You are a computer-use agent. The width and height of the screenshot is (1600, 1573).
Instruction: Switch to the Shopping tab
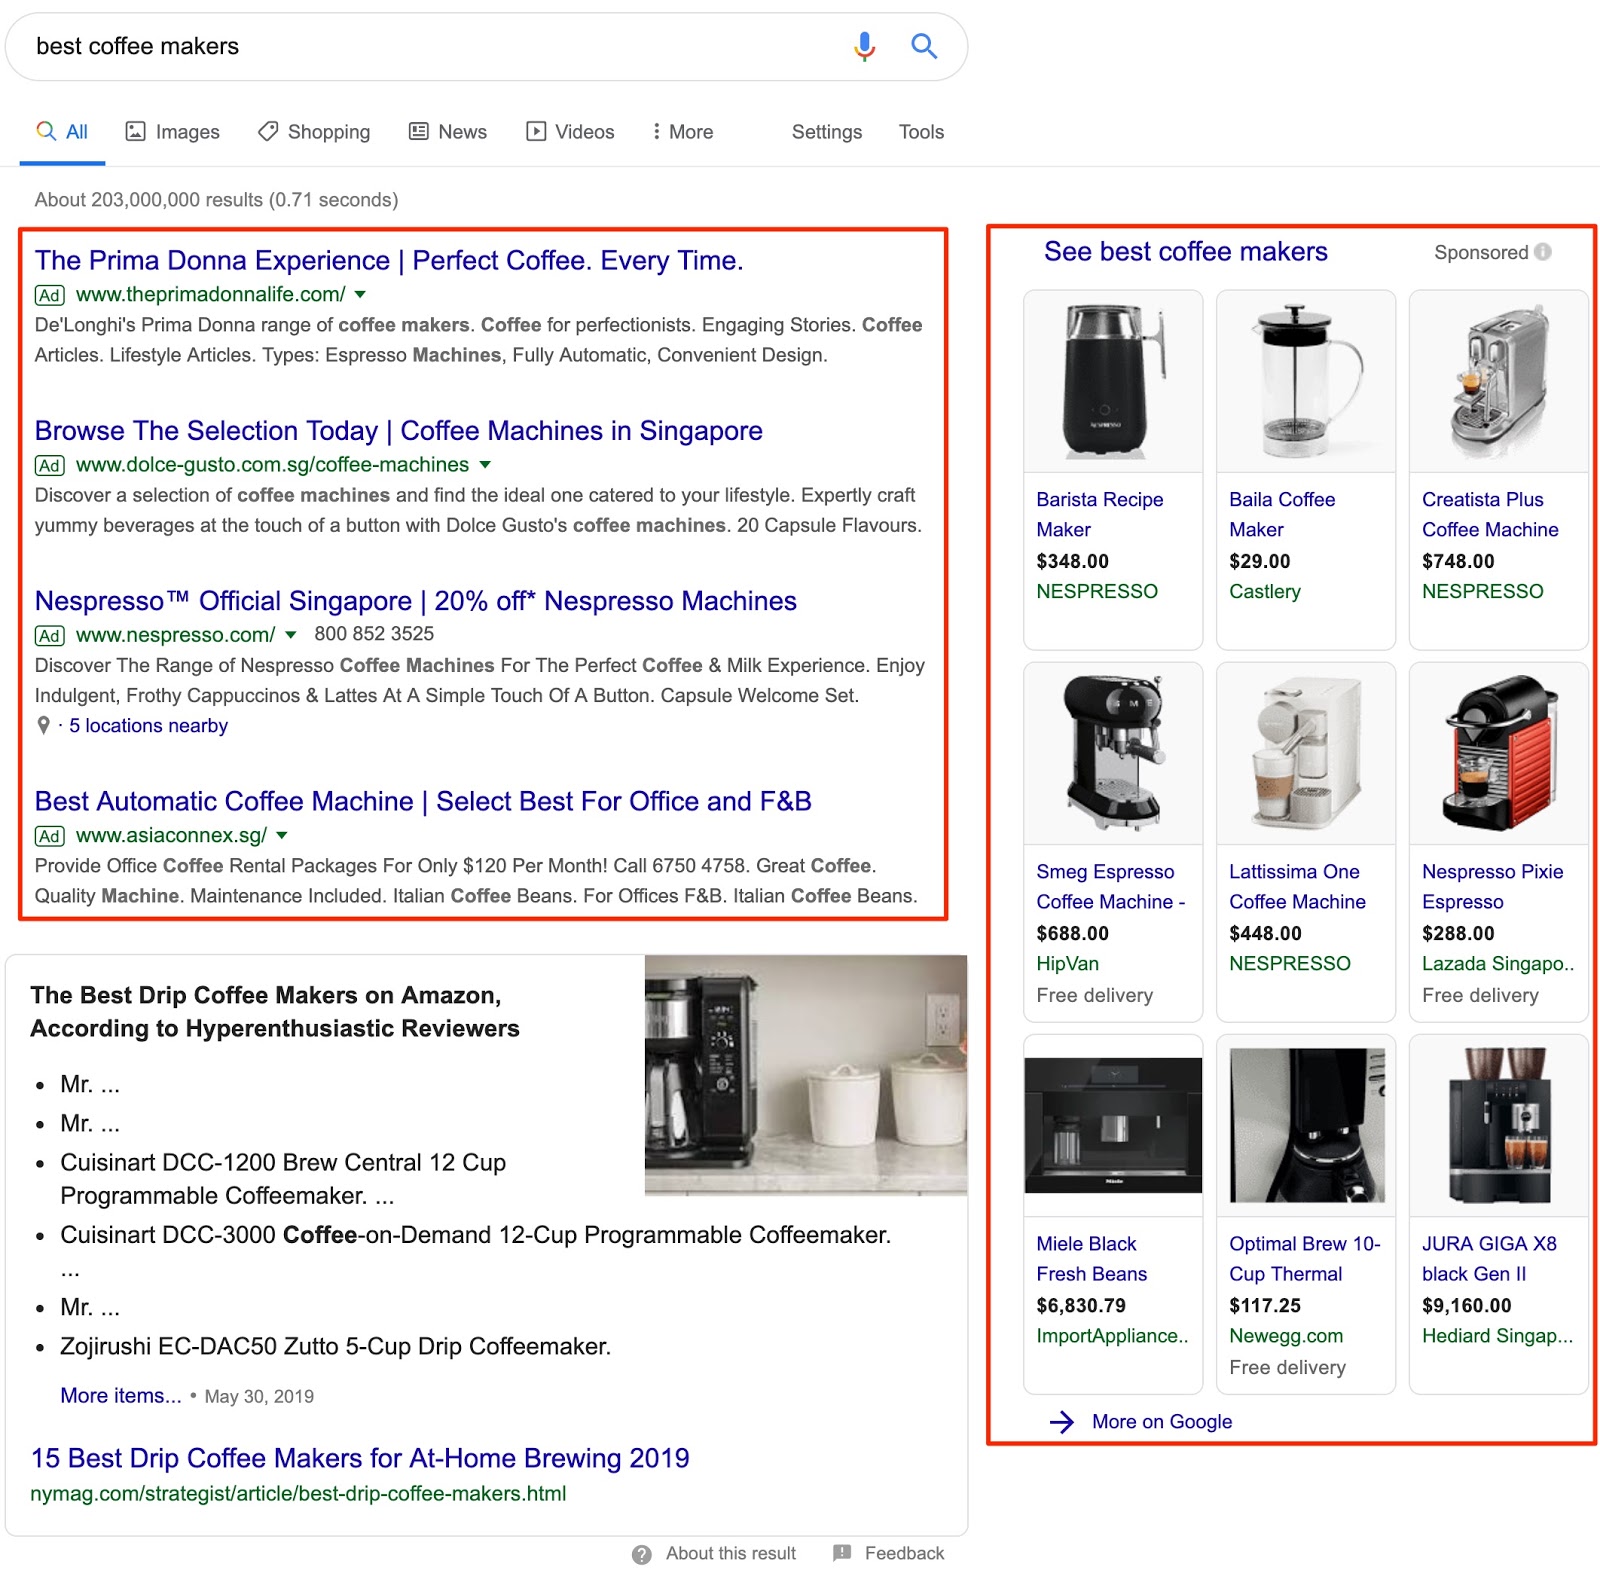tap(314, 132)
